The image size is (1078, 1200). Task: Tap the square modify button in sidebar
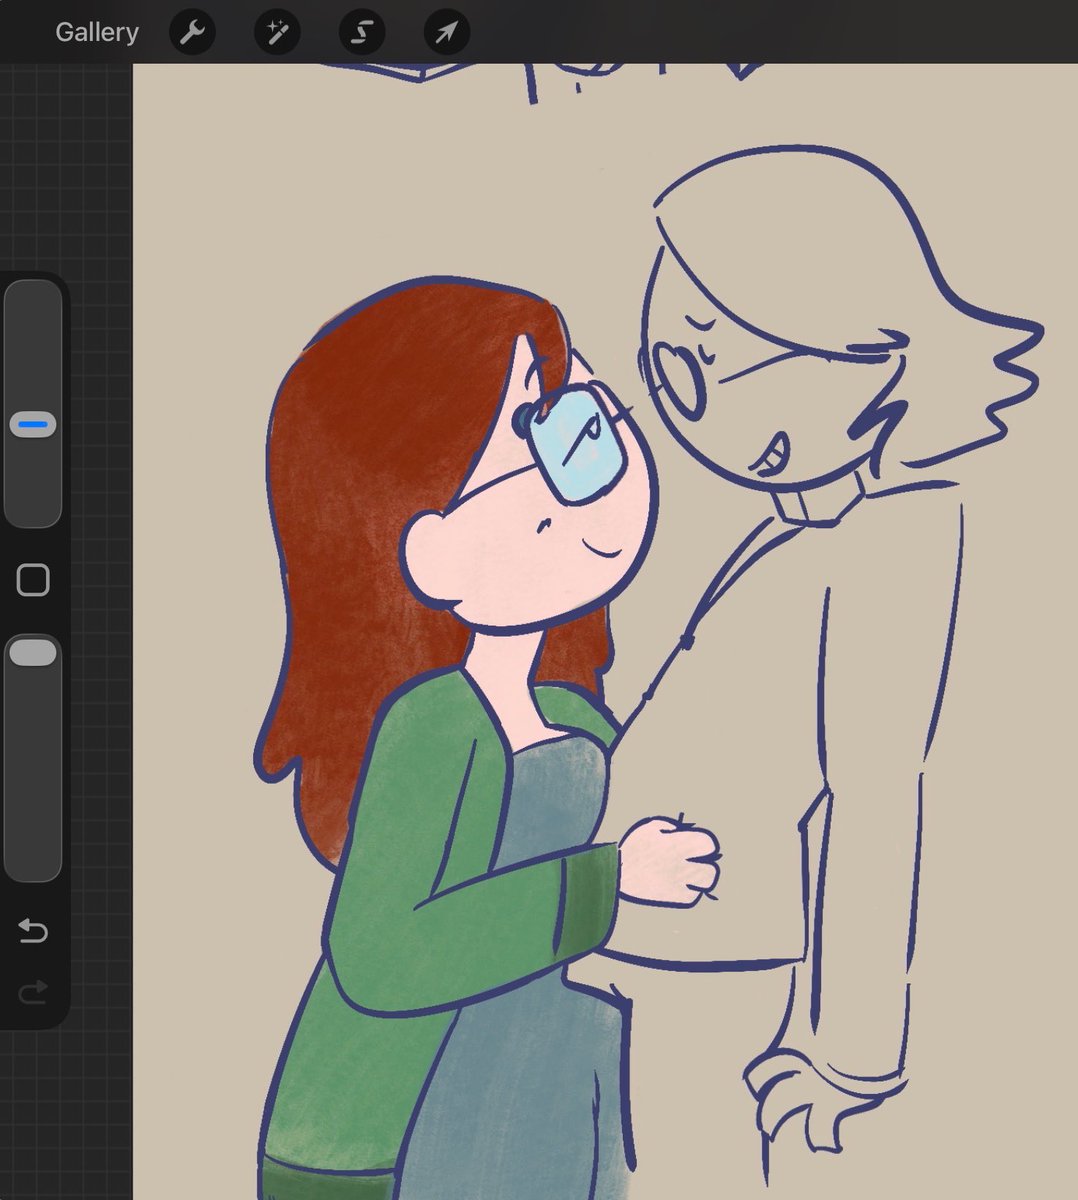(33, 580)
